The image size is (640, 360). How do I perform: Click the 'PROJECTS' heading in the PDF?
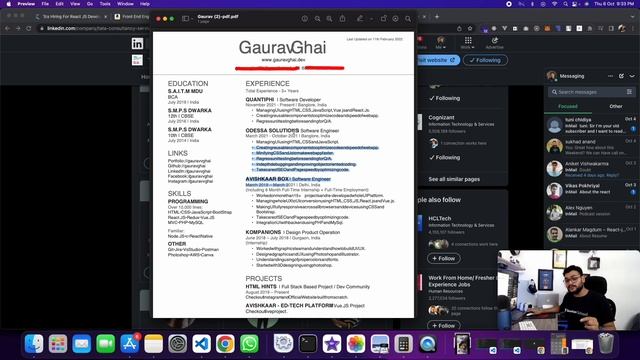coord(264,278)
